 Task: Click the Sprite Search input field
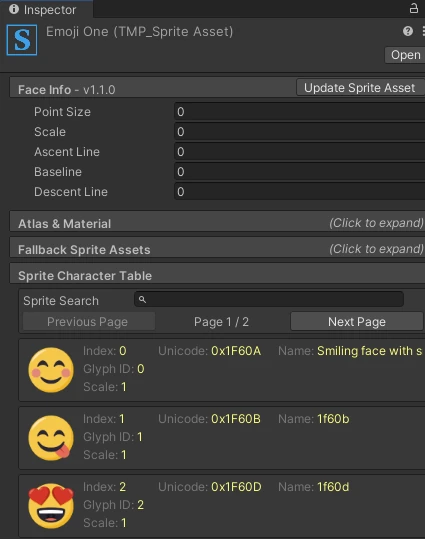coord(269,299)
